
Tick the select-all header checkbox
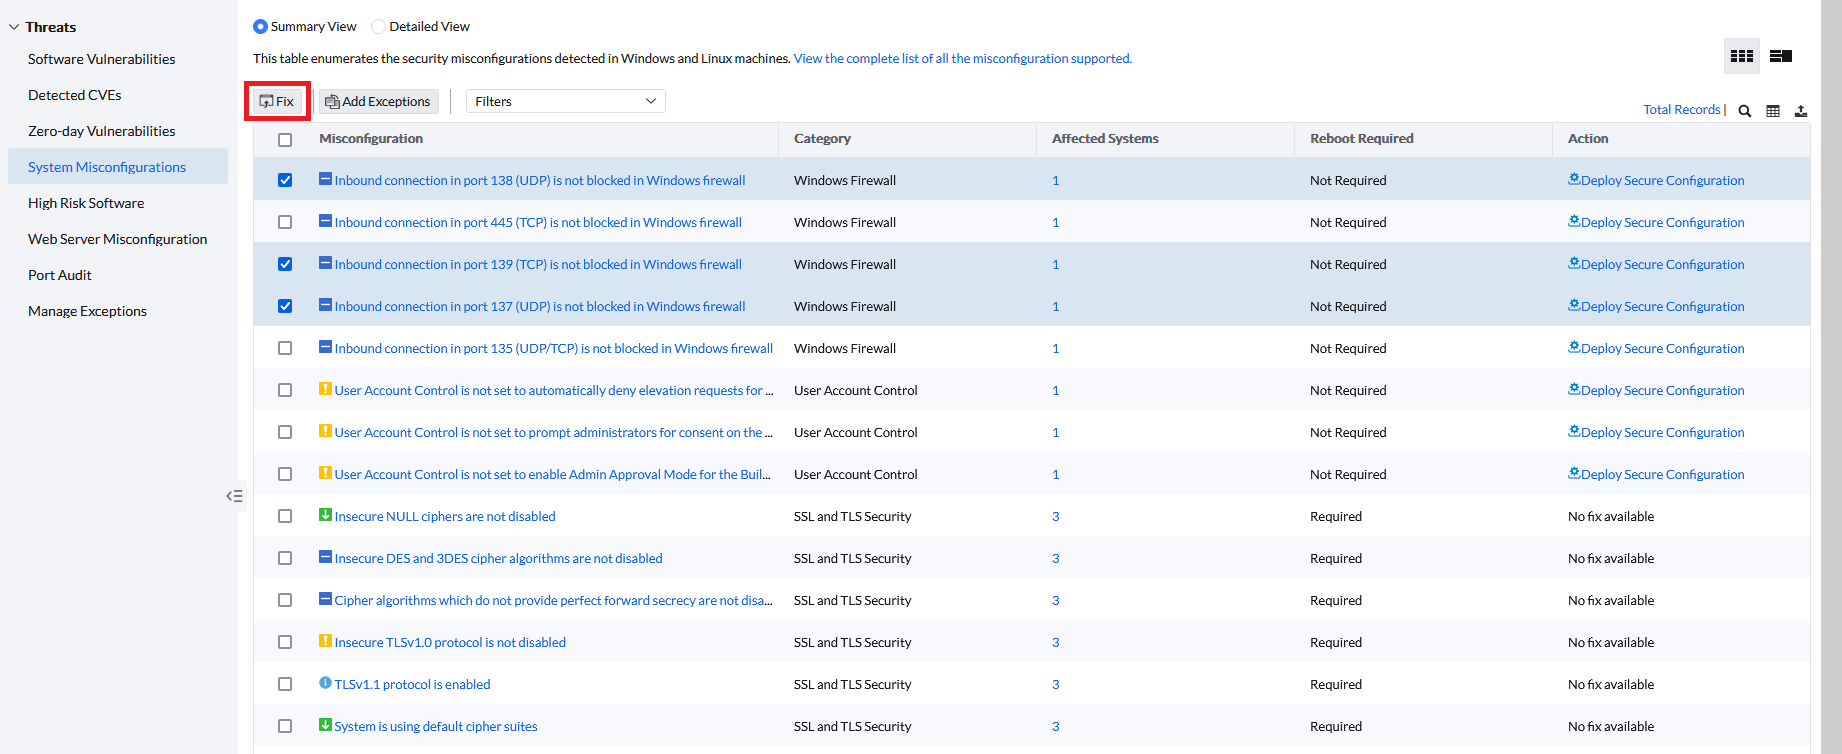click(x=285, y=140)
